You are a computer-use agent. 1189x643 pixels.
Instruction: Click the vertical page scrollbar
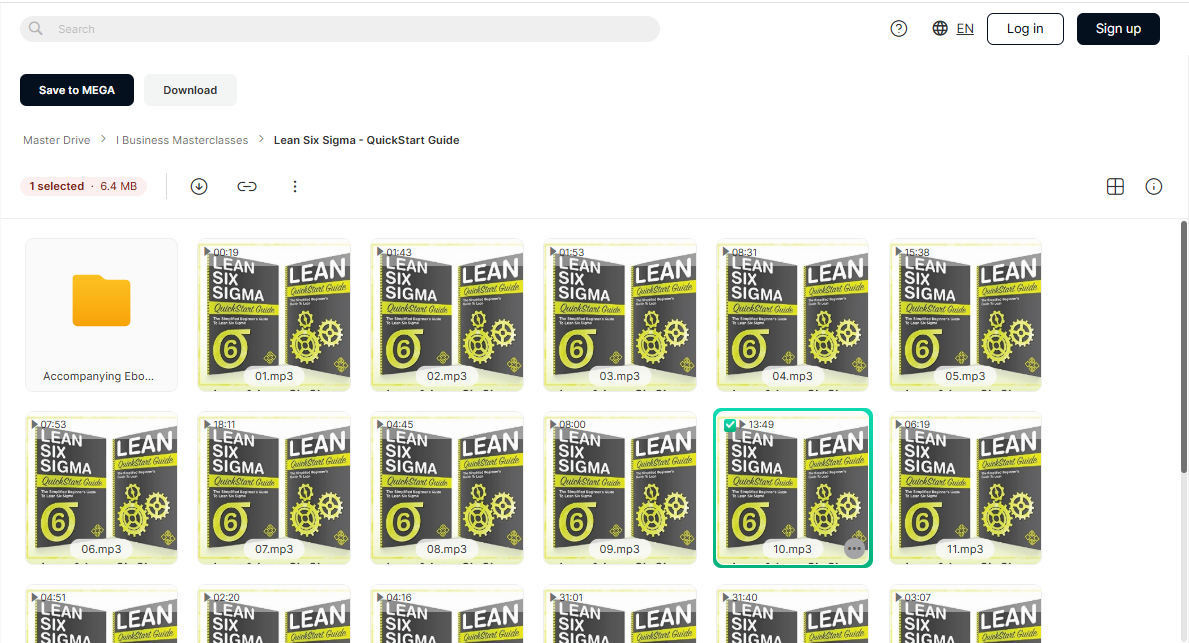[x=1184, y=347]
